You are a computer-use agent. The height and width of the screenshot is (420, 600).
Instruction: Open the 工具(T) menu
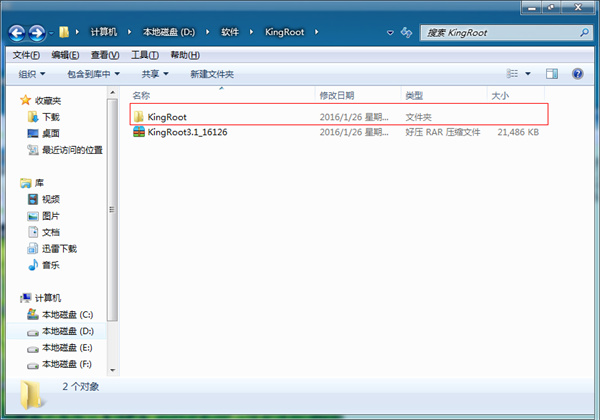coord(145,54)
